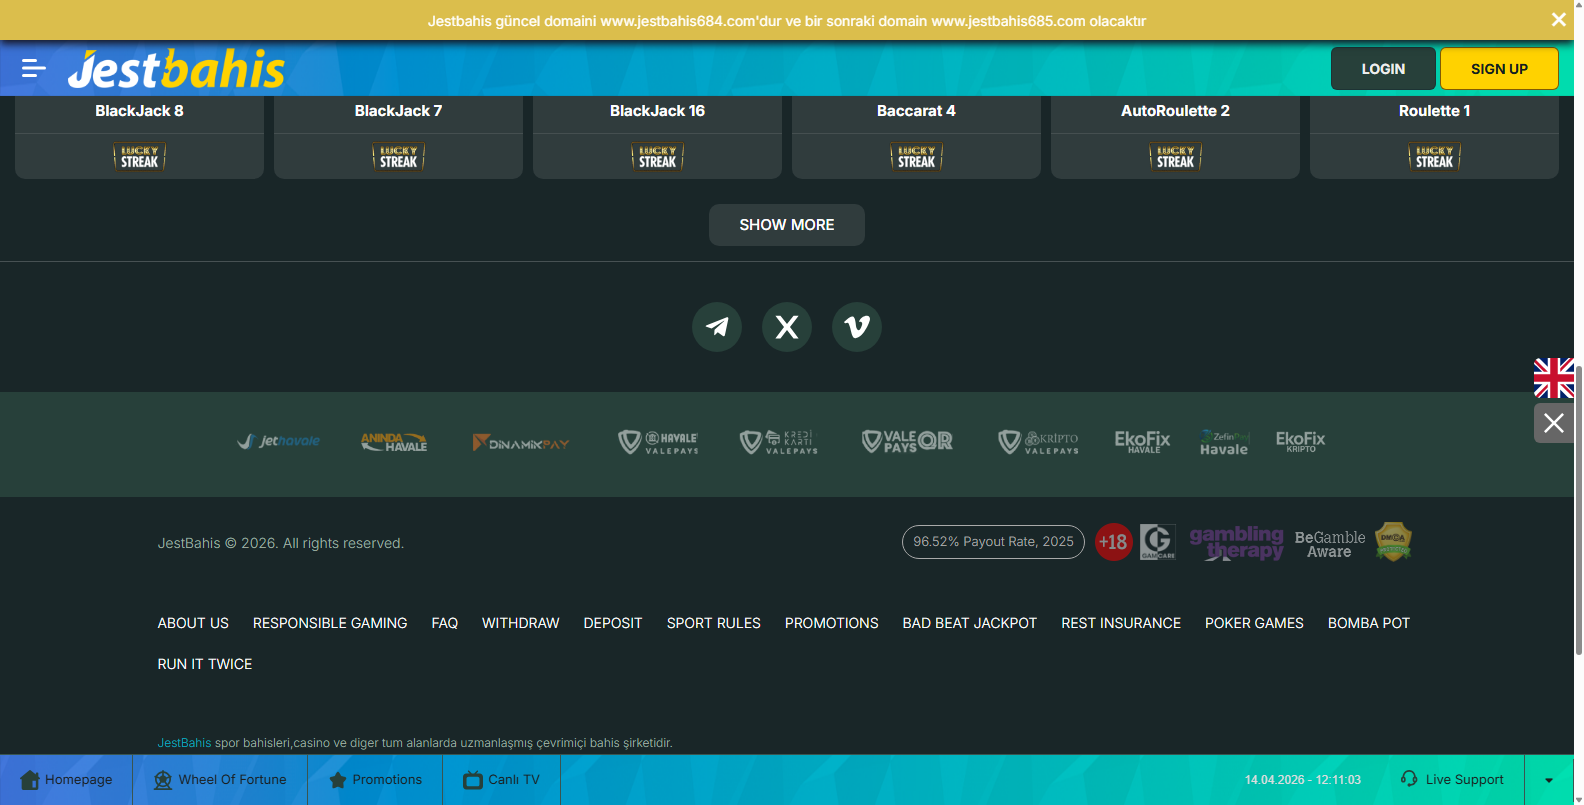
Task: Collapse bottom bar with dropdown arrow
Action: click(1549, 780)
